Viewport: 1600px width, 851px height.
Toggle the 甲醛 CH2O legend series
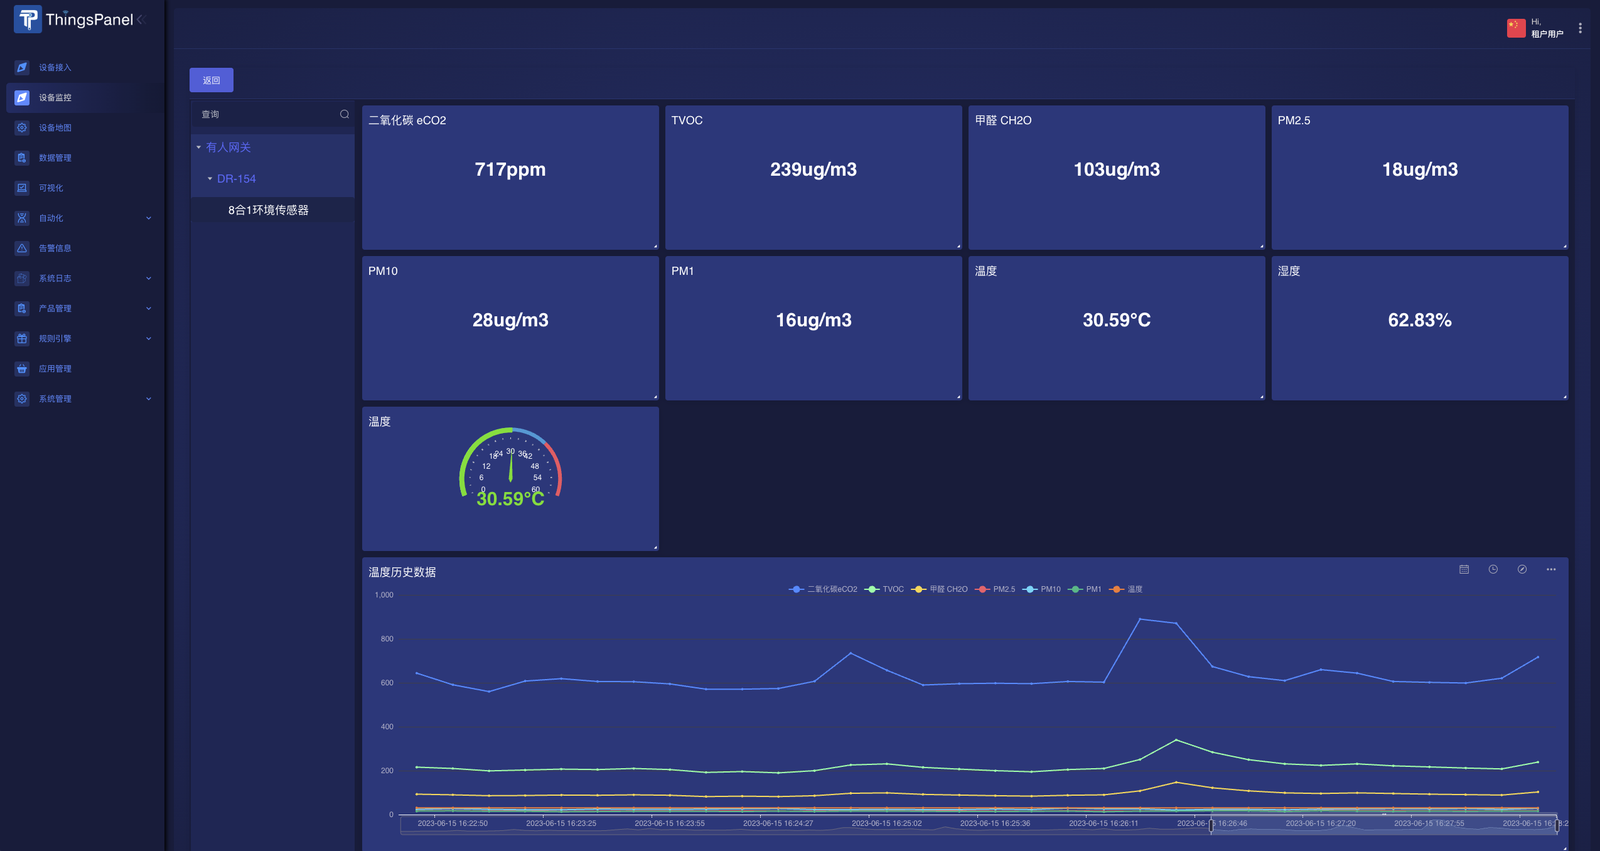(x=940, y=589)
